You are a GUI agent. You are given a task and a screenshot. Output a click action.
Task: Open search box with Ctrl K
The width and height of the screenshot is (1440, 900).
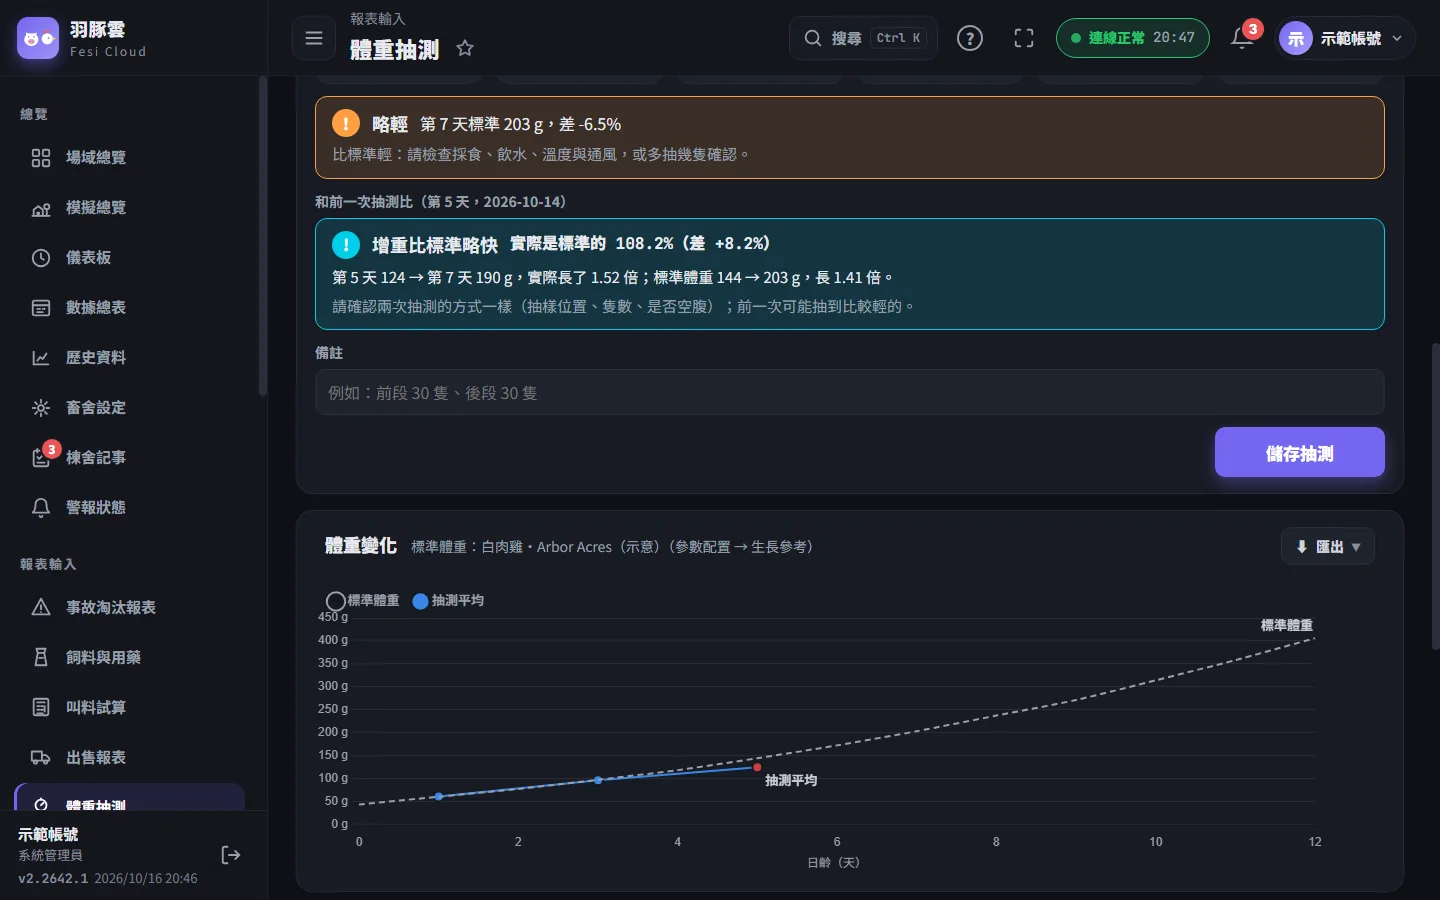click(x=864, y=38)
